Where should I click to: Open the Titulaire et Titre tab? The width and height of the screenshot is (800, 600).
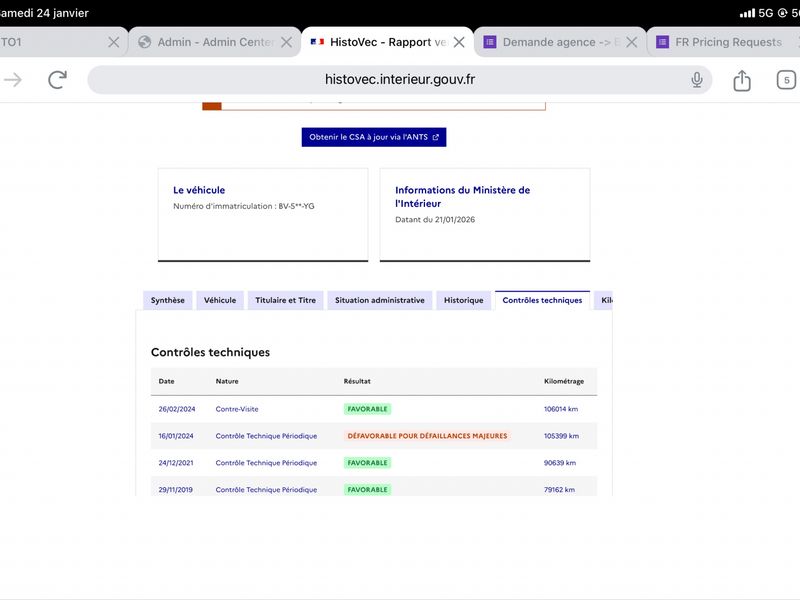point(285,300)
